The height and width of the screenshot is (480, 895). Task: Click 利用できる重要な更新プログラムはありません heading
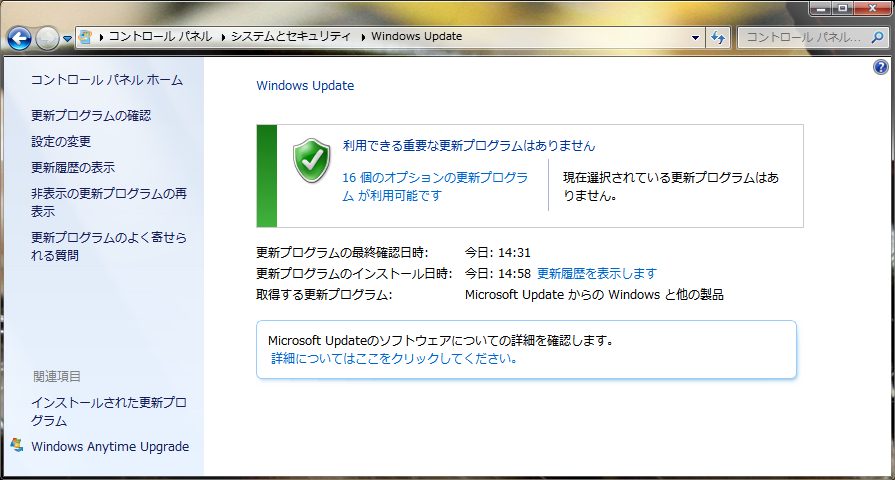(x=469, y=146)
